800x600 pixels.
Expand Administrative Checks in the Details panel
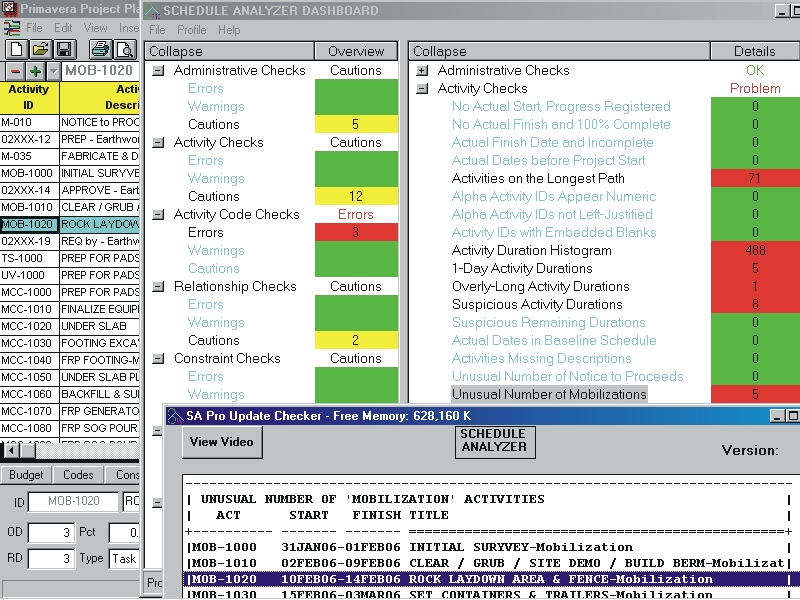422,71
